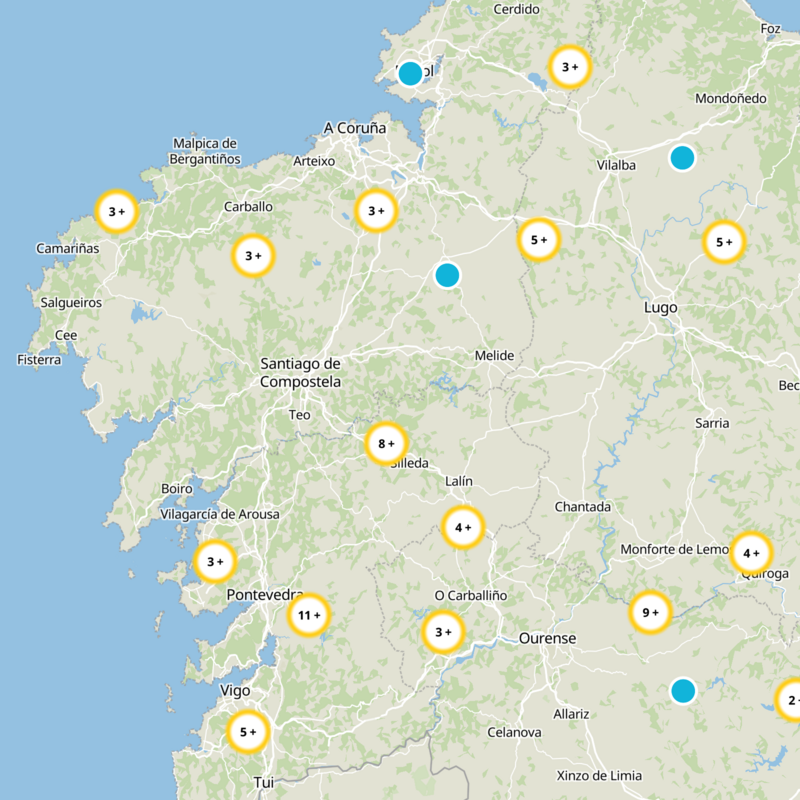Click the Salgueiros label
This screenshot has height=800, width=800.
71,303
